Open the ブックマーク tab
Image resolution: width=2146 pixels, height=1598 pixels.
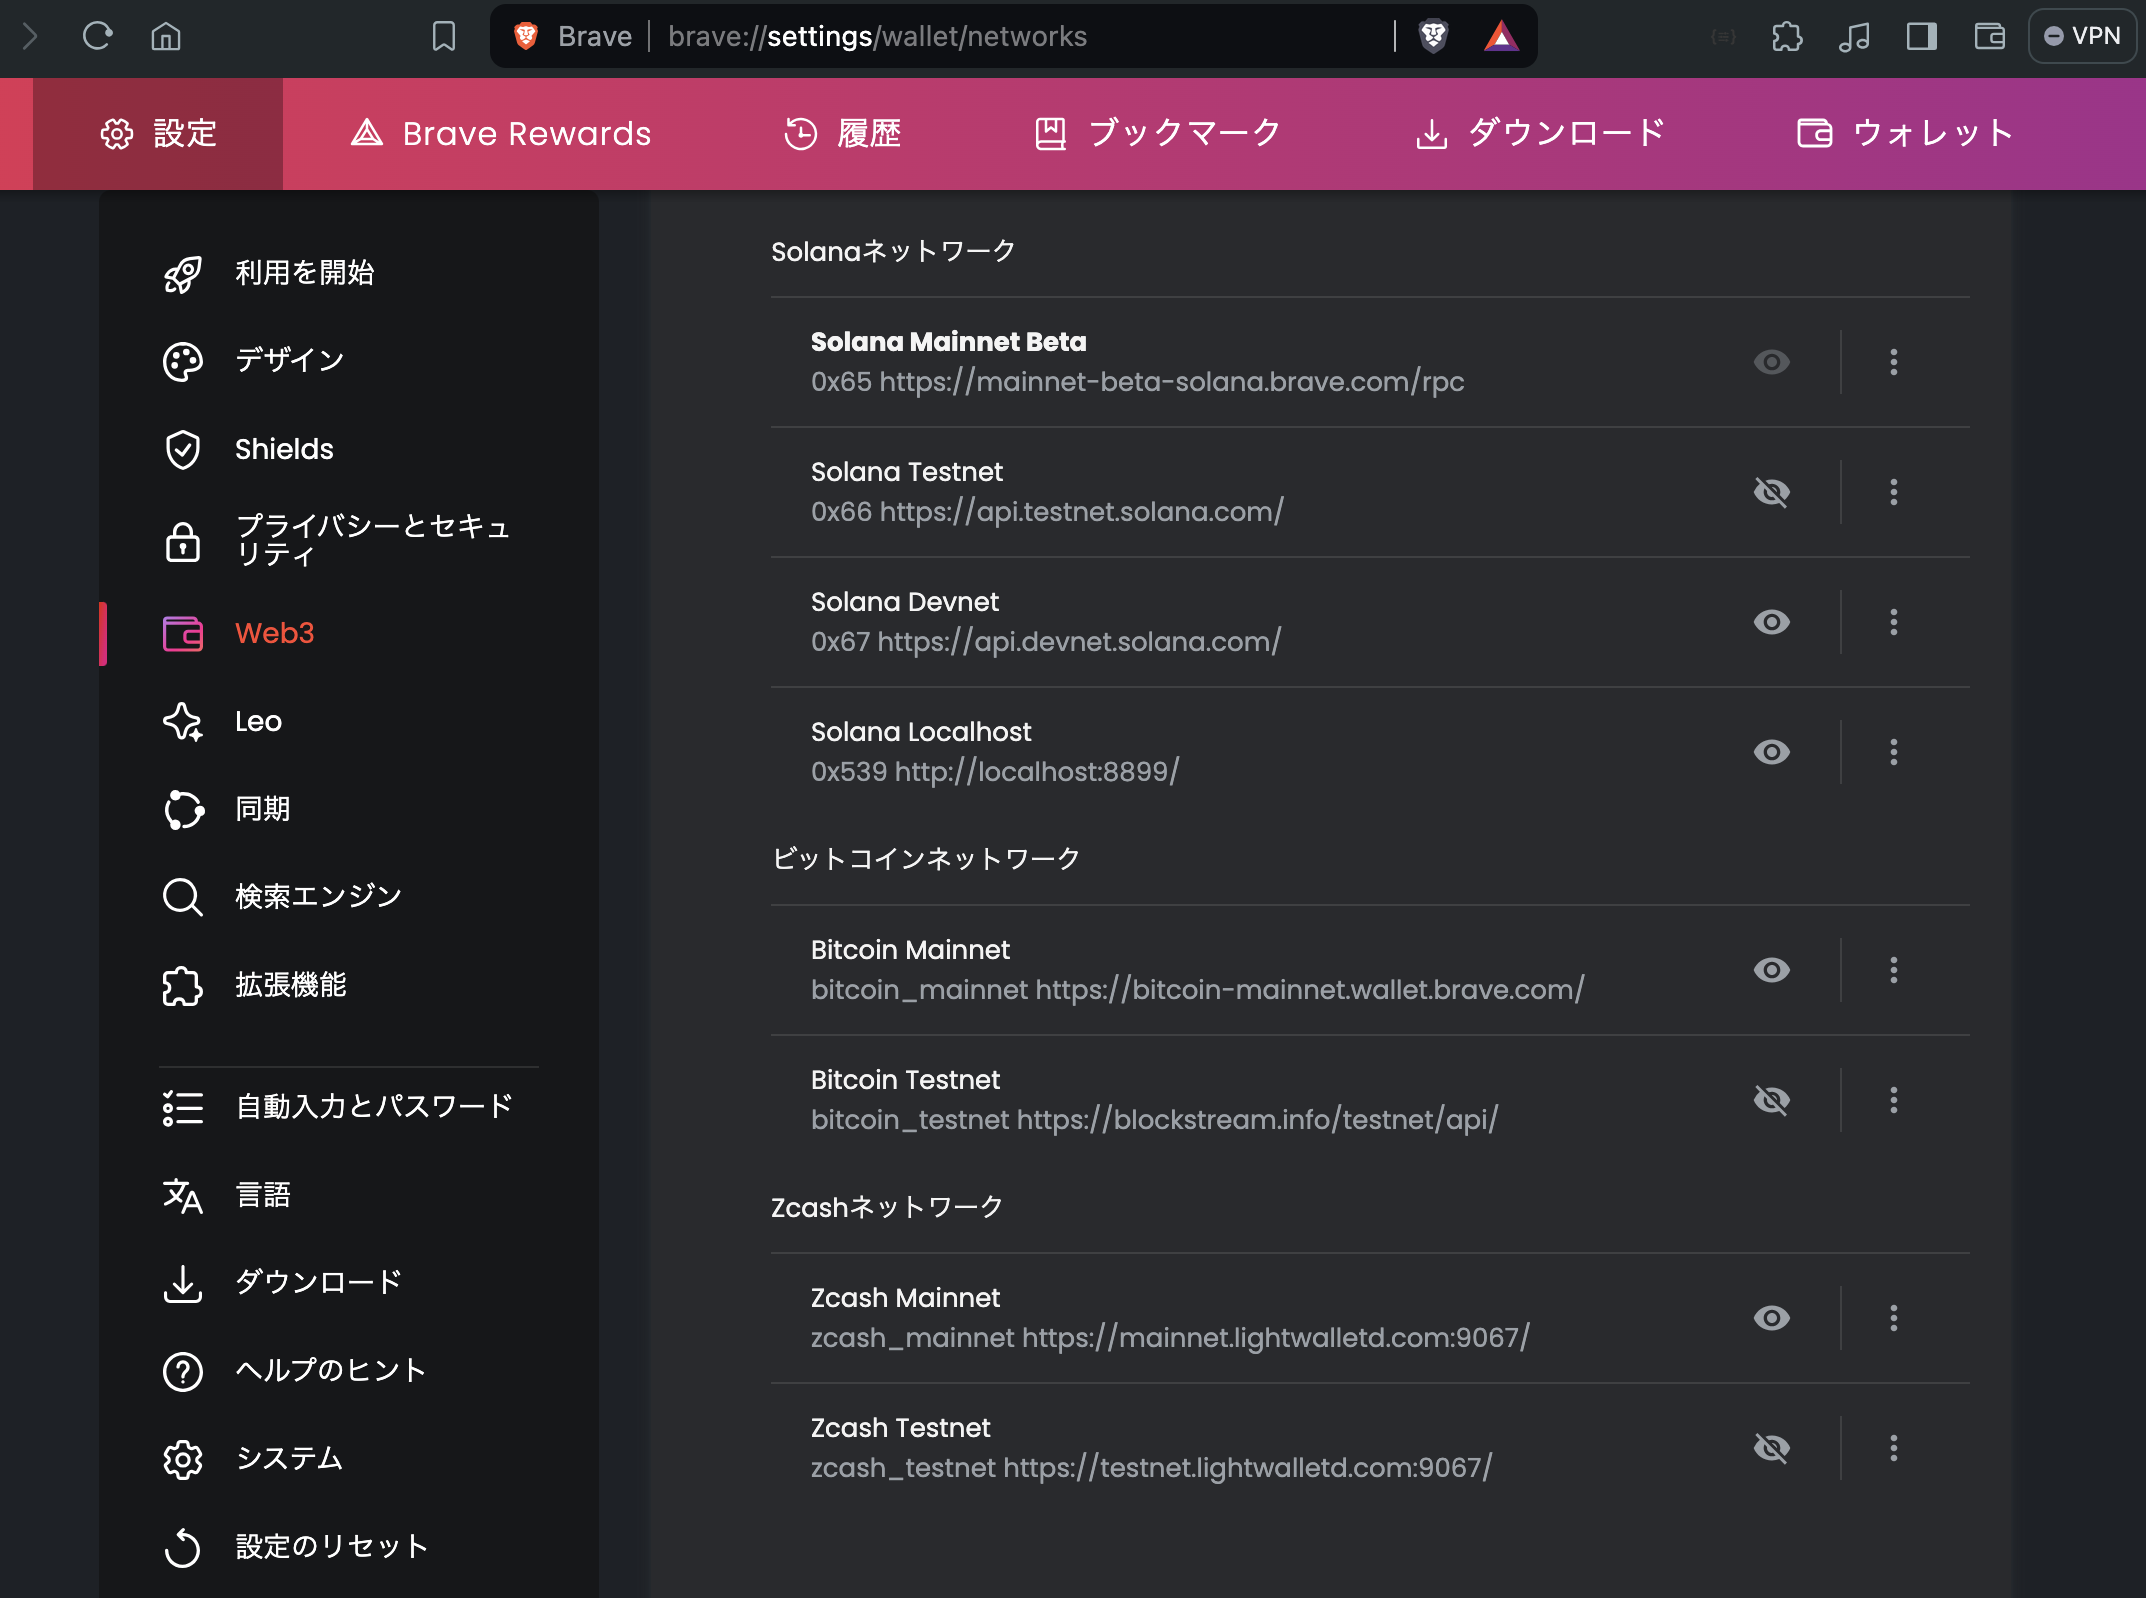pyautogui.click(x=1157, y=134)
